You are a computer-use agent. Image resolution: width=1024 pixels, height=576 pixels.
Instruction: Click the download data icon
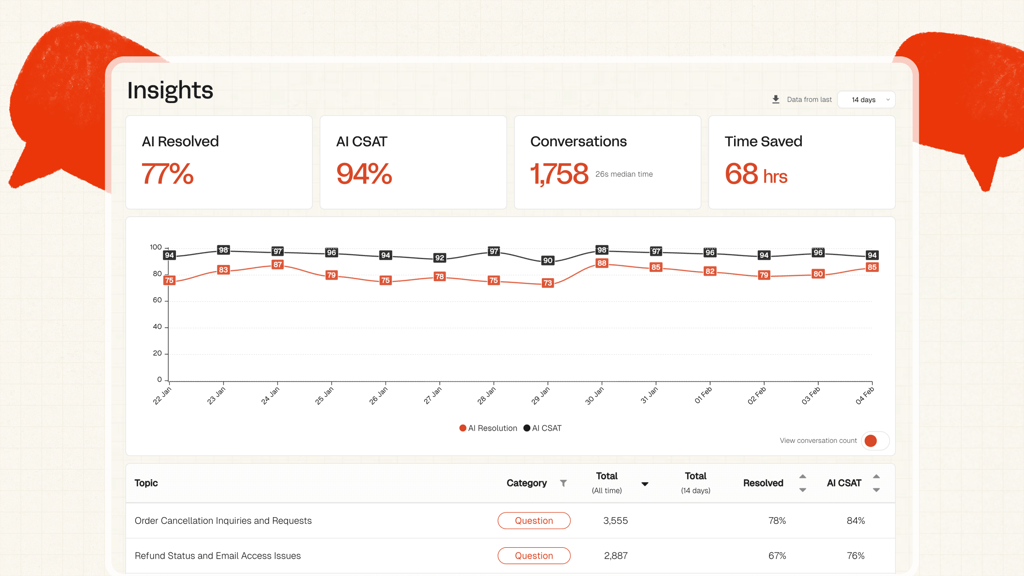point(775,99)
